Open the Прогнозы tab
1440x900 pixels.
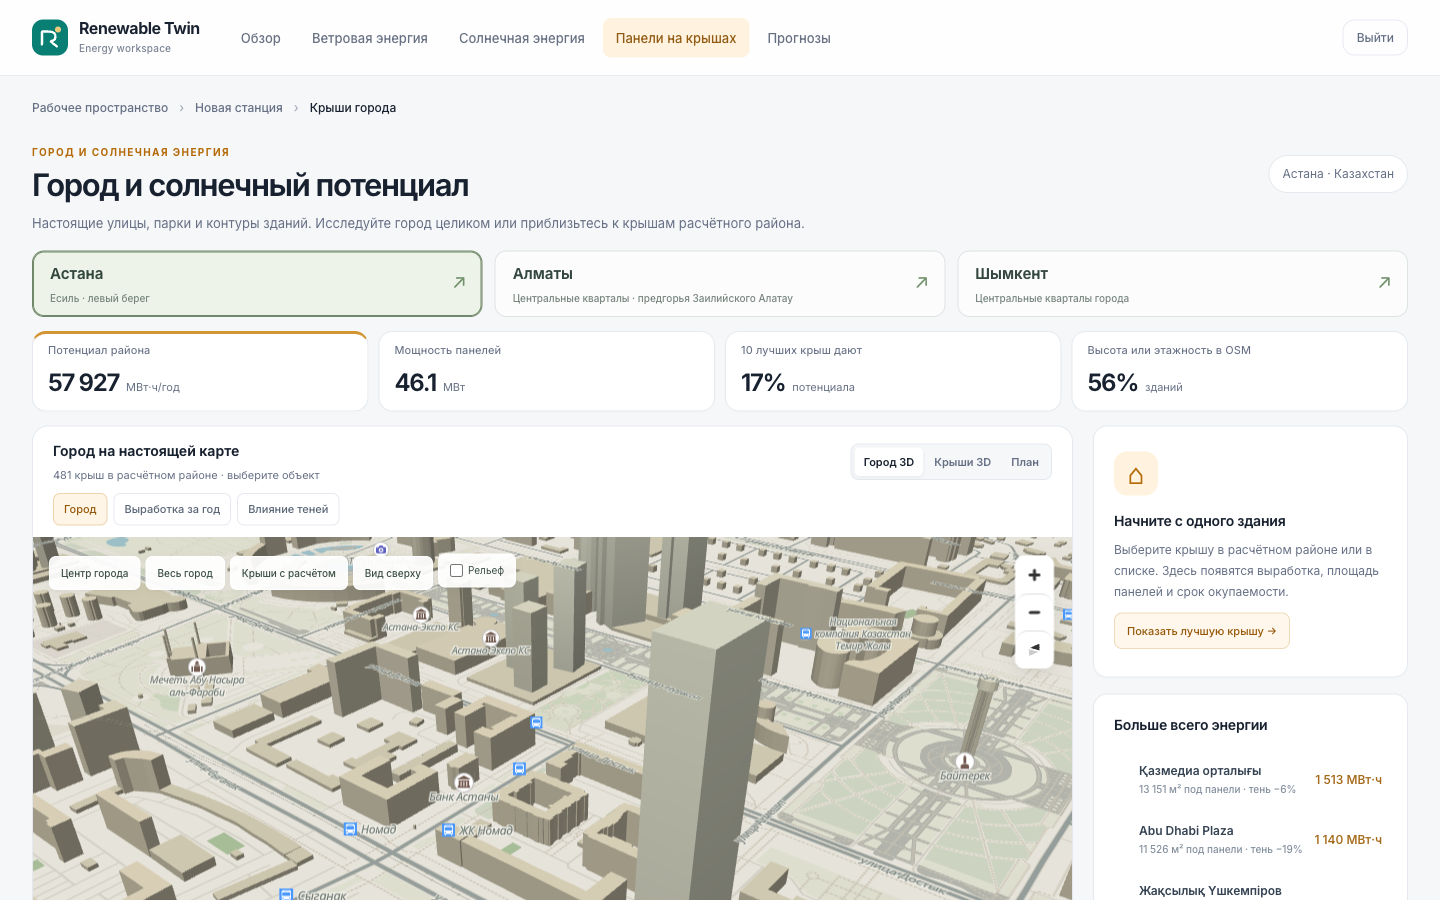tap(799, 38)
